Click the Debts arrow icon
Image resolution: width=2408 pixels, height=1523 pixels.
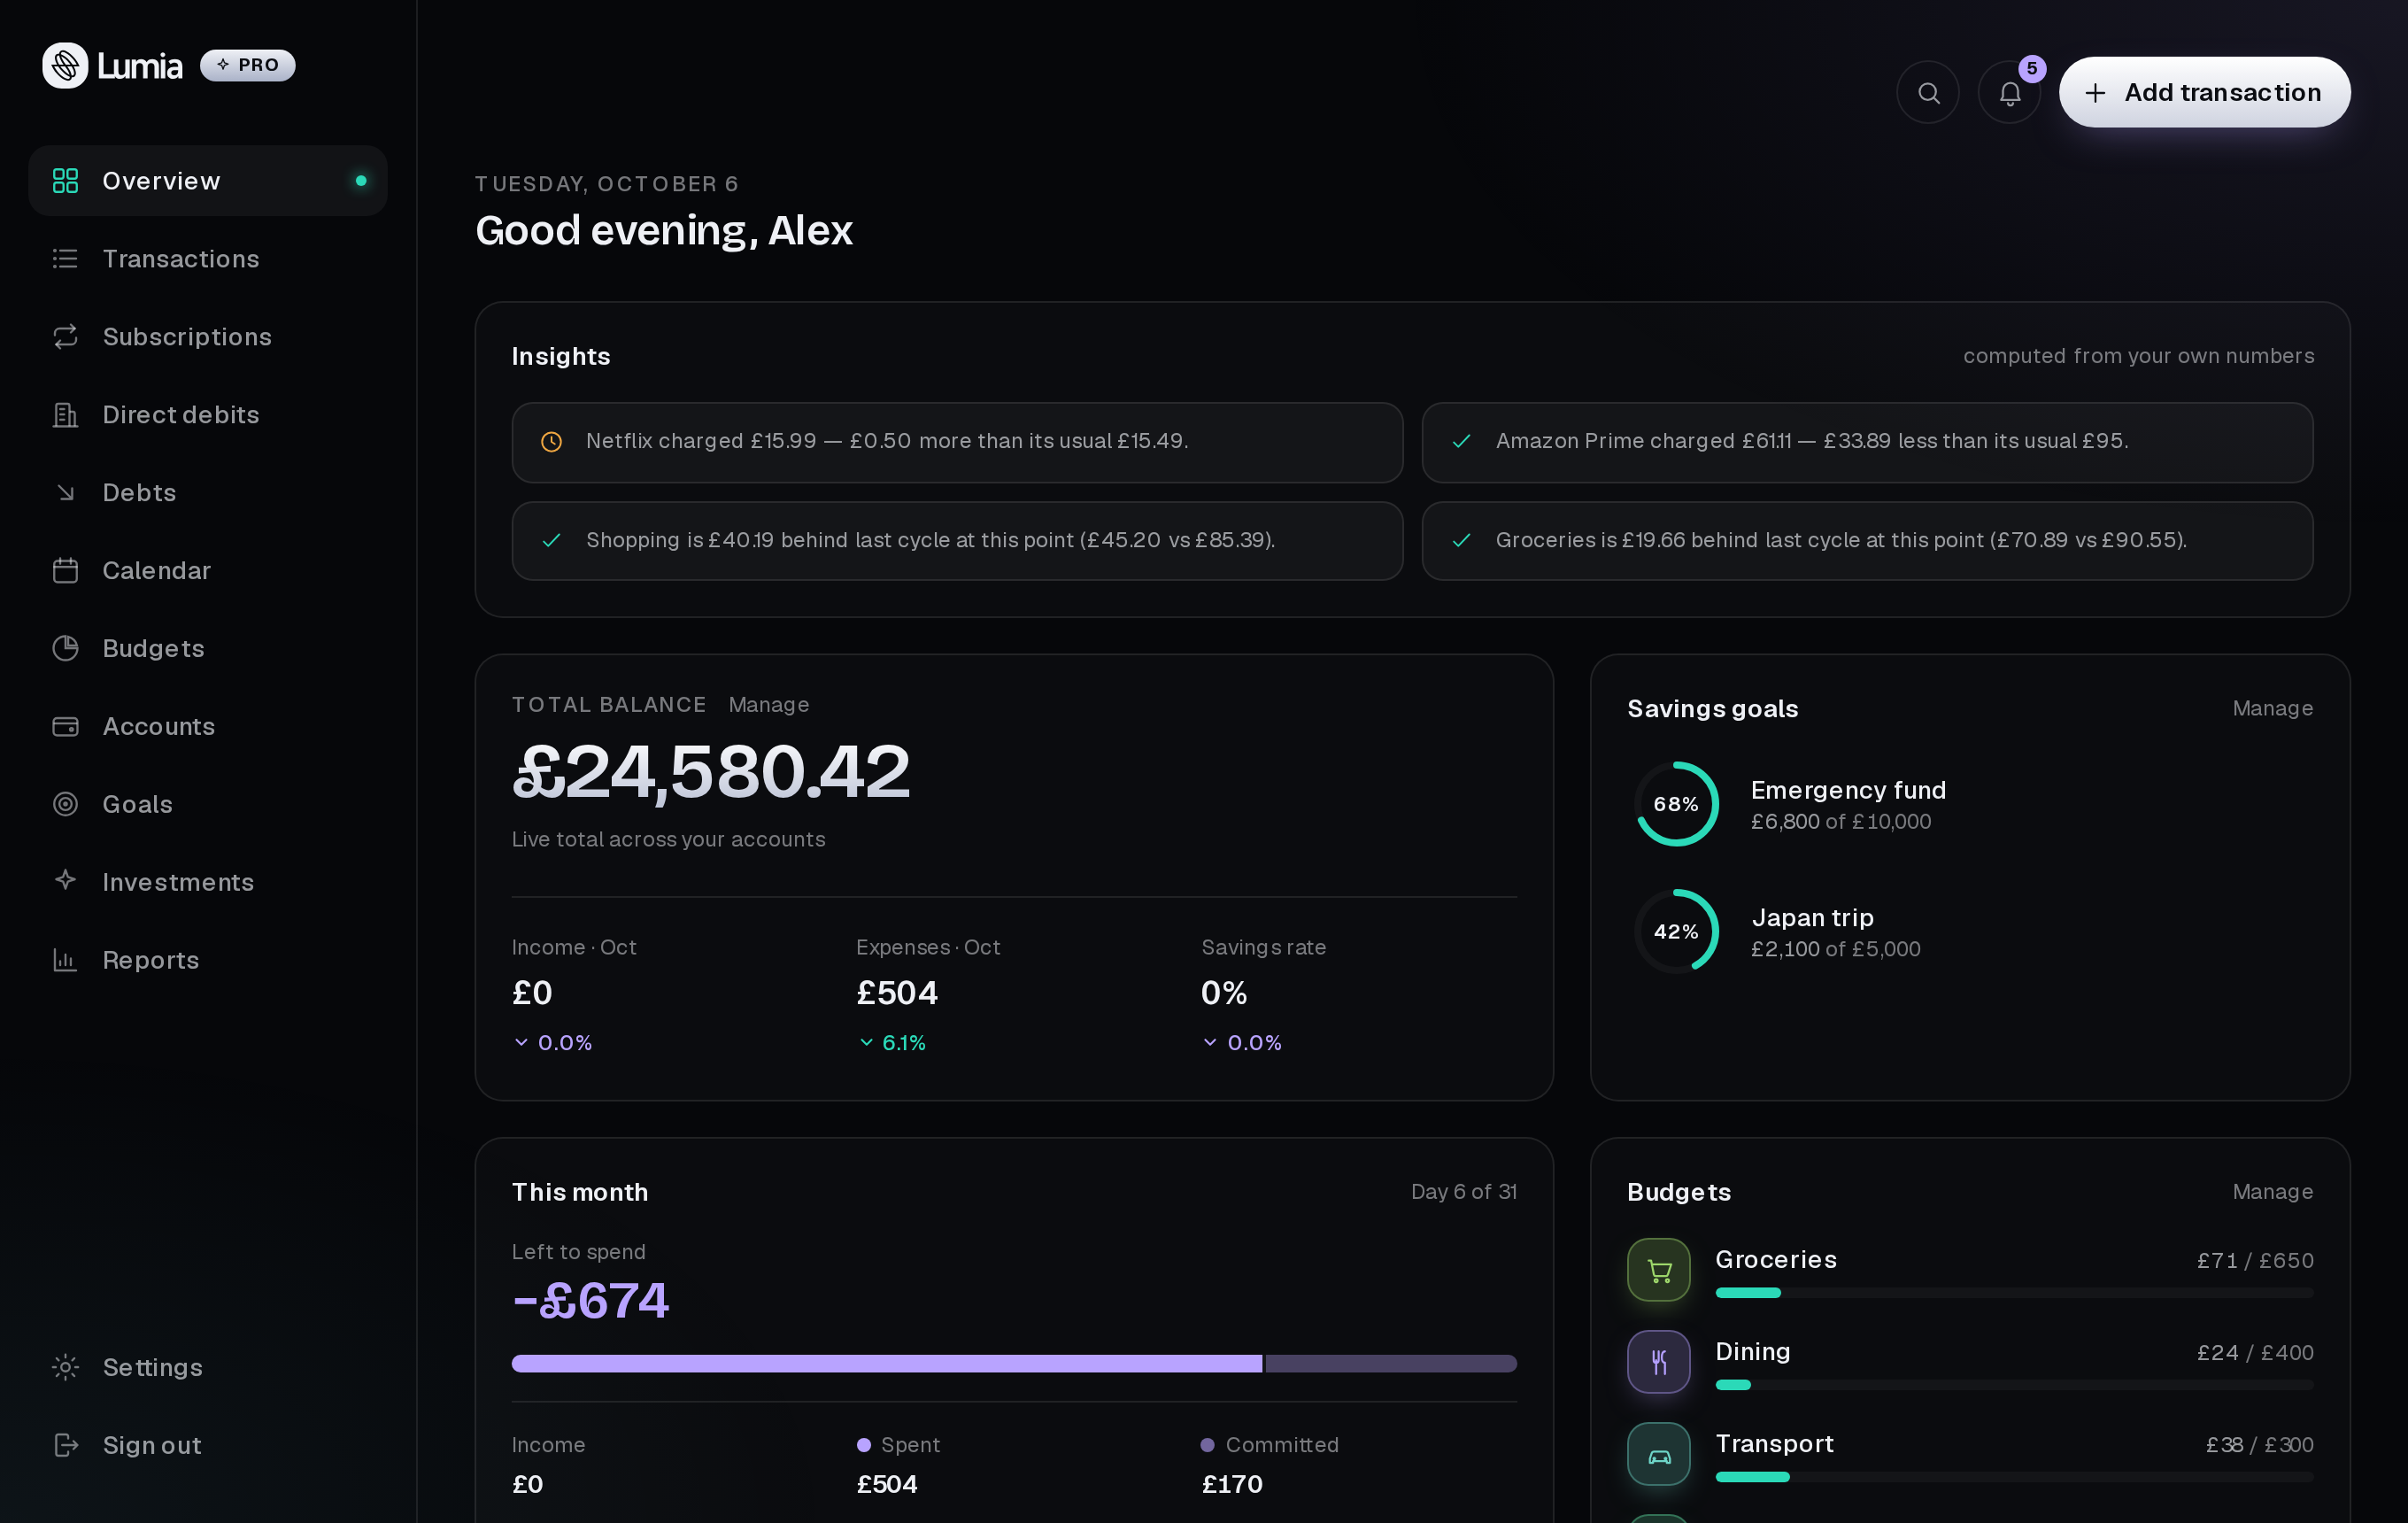(65, 493)
